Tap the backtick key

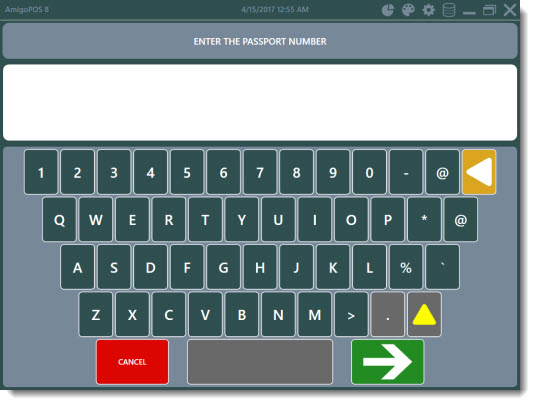tap(443, 267)
